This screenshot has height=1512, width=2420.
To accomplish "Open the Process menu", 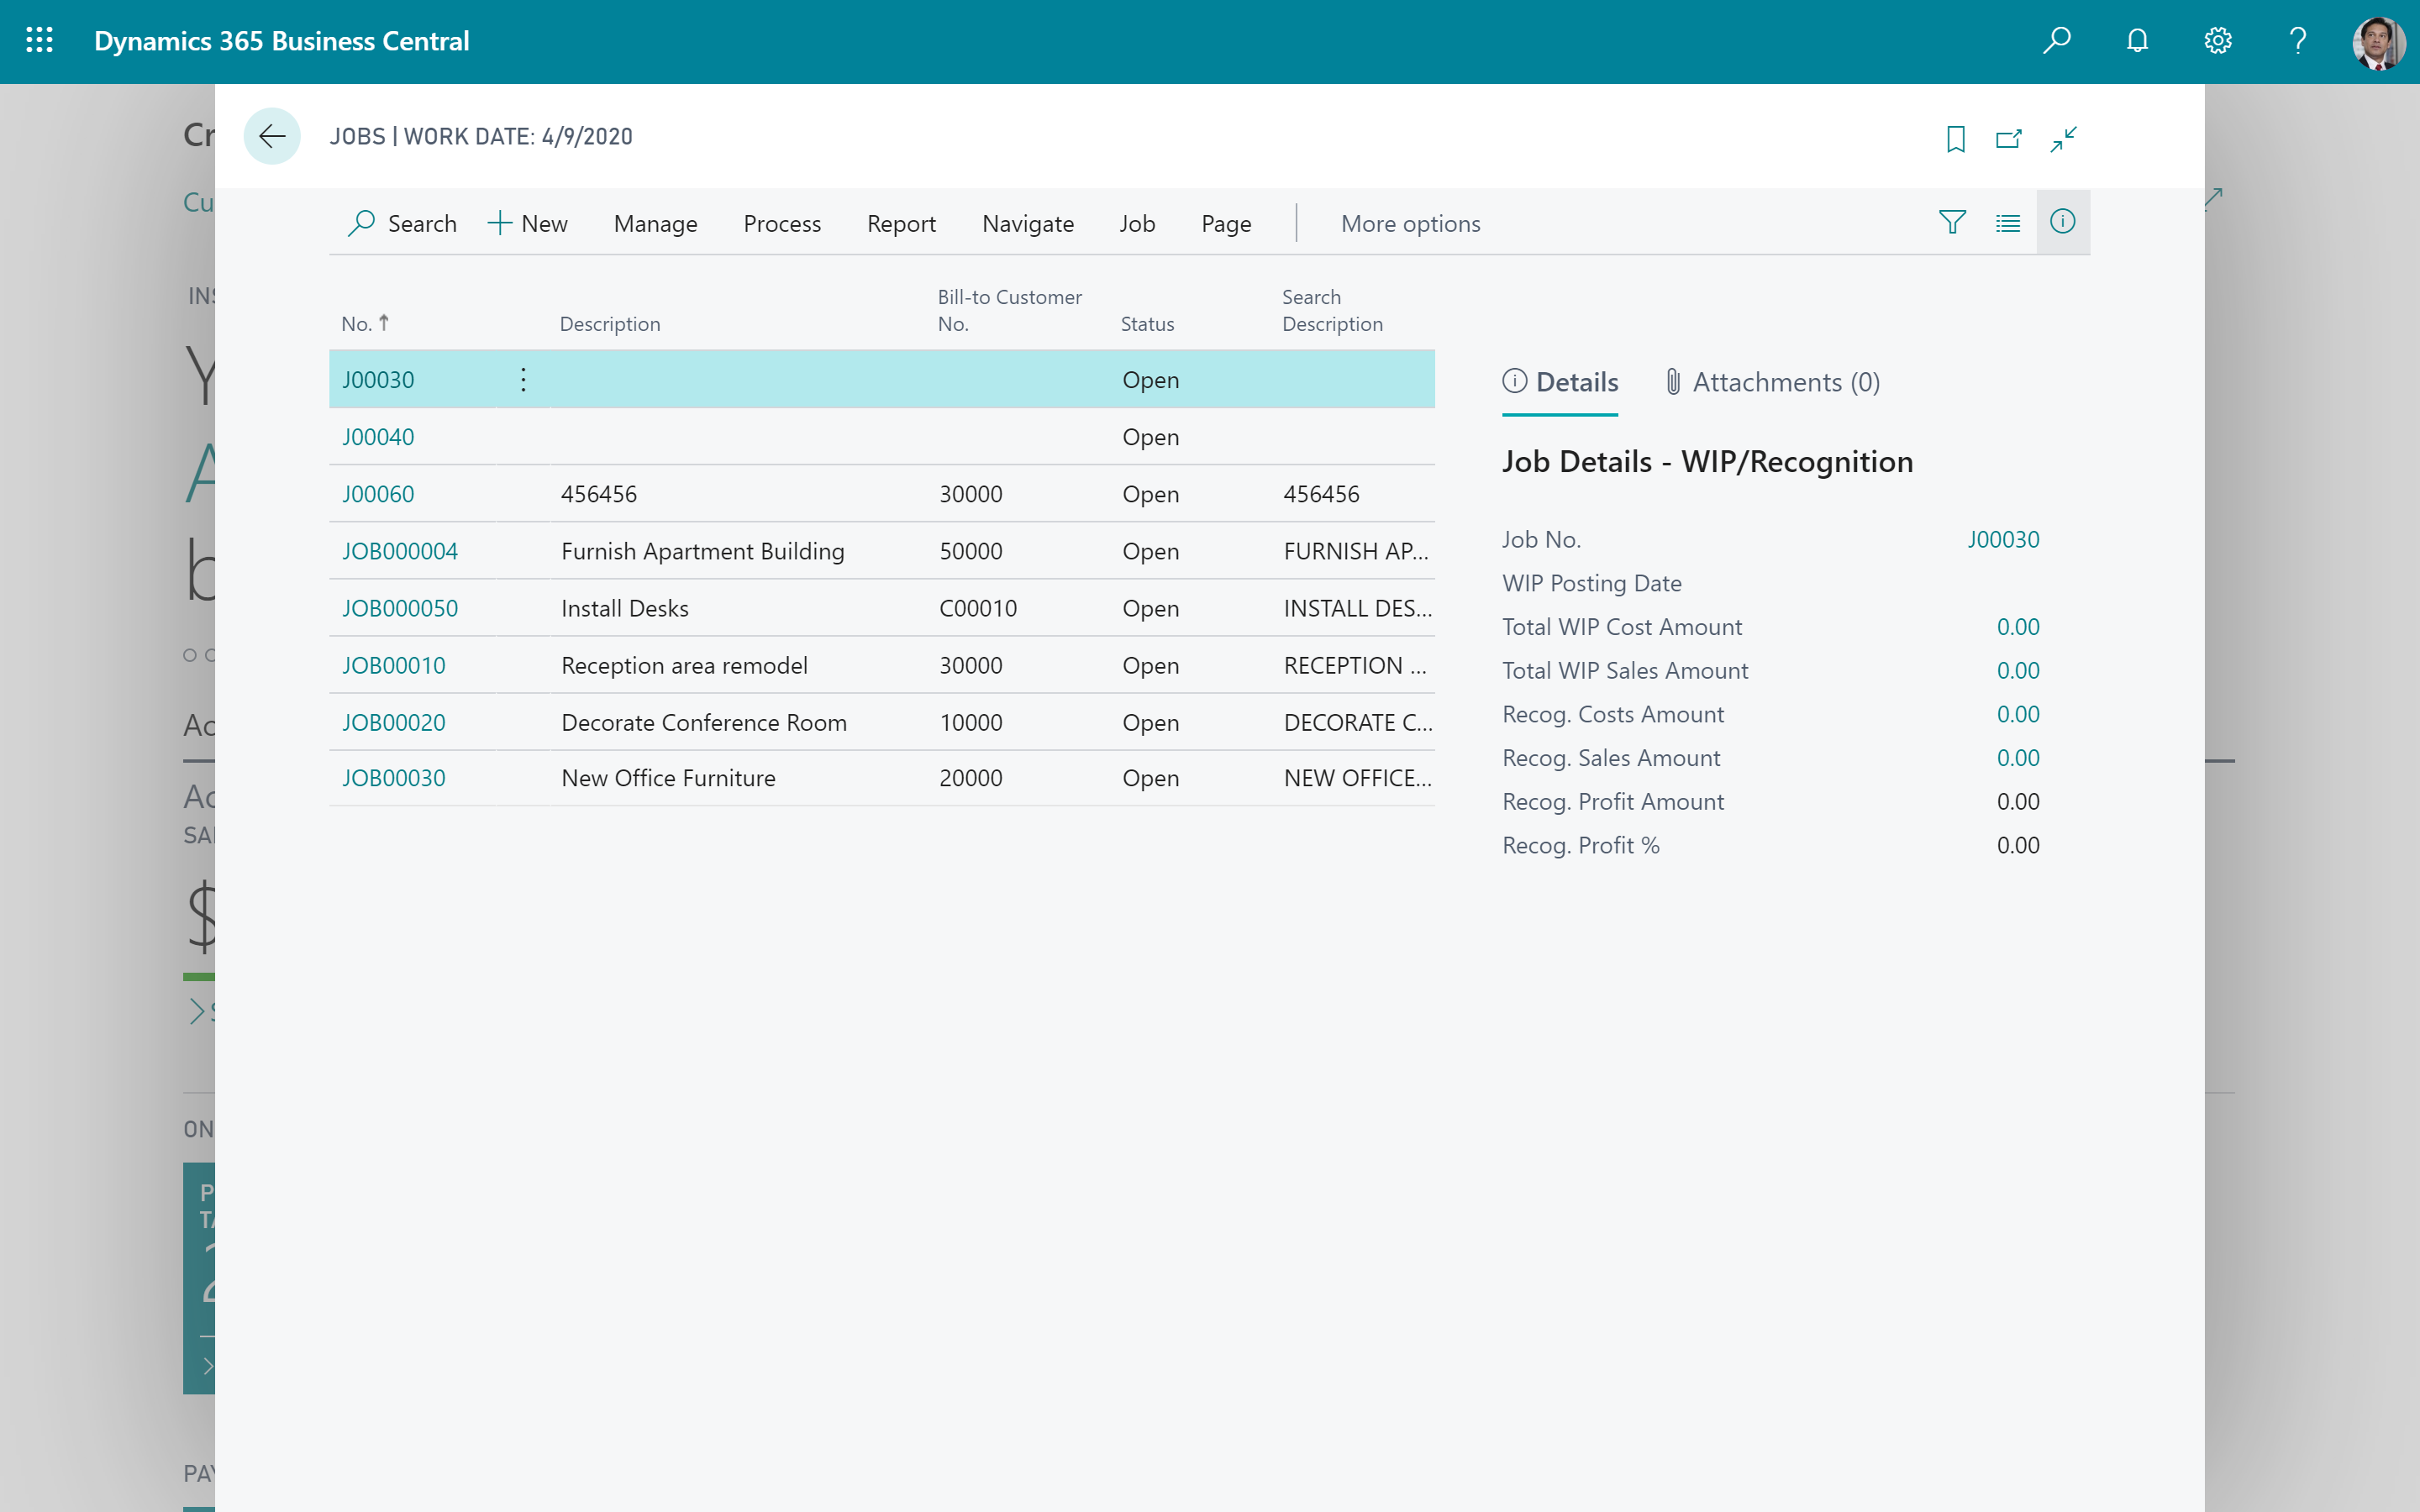I will click(x=782, y=223).
